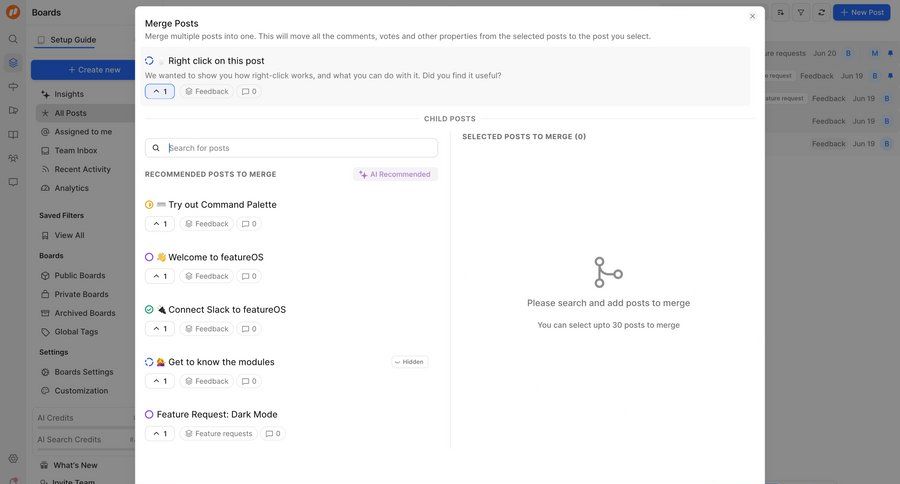Click the New Post button

tap(862, 12)
